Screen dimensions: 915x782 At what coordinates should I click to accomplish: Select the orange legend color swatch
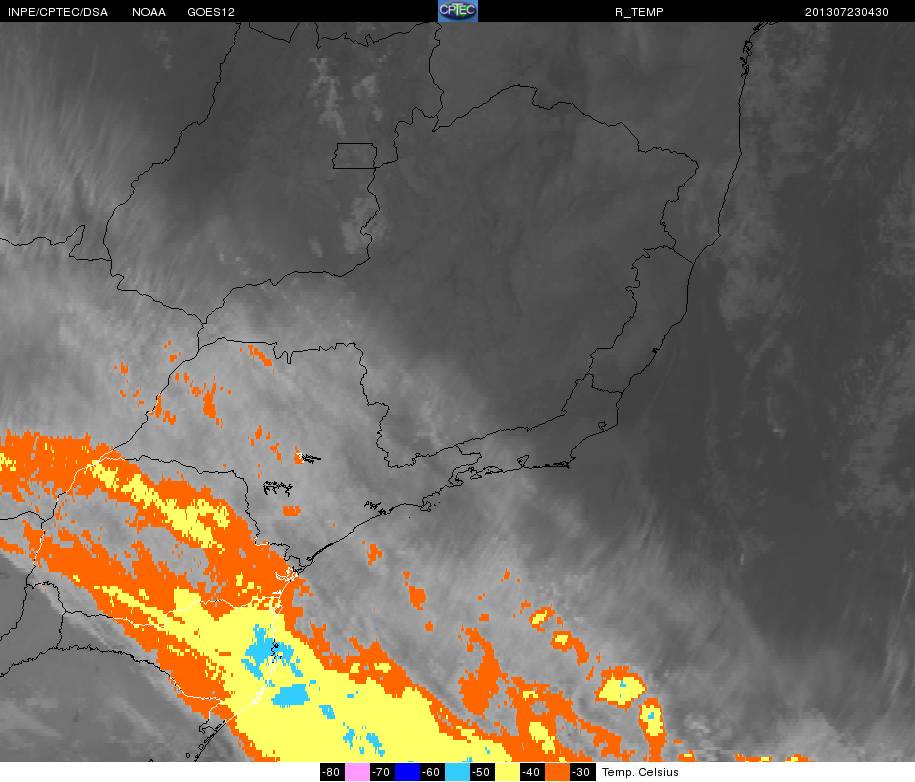(x=557, y=771)
